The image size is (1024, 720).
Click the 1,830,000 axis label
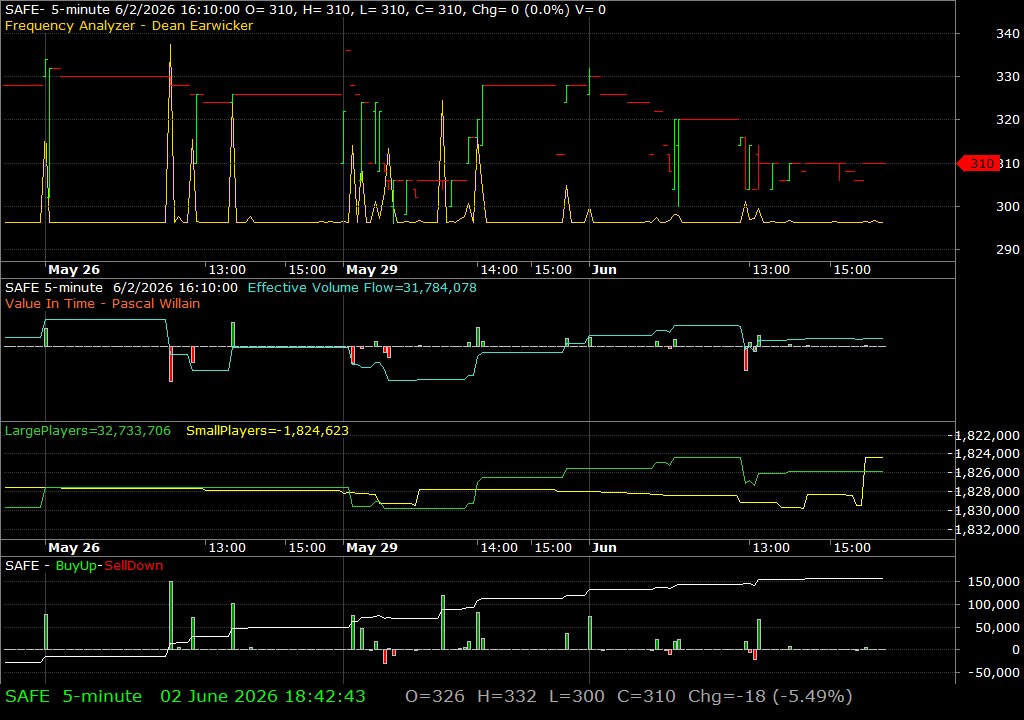(987, 510)
